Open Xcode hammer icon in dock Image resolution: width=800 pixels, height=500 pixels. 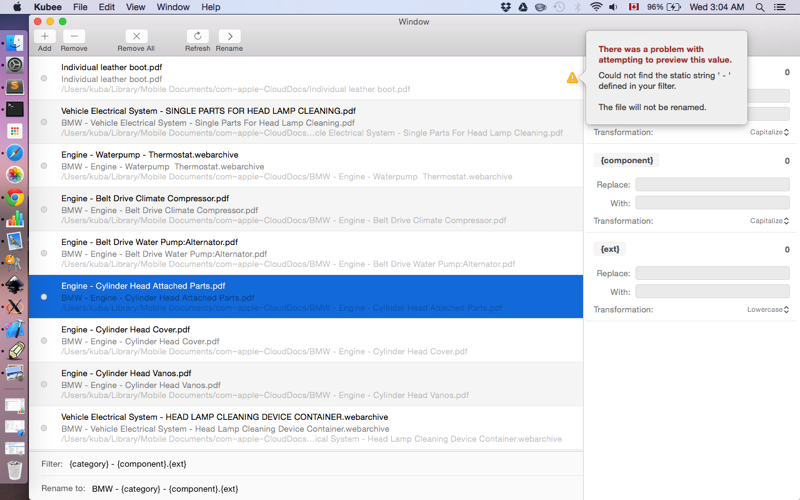tap(15, 329)
